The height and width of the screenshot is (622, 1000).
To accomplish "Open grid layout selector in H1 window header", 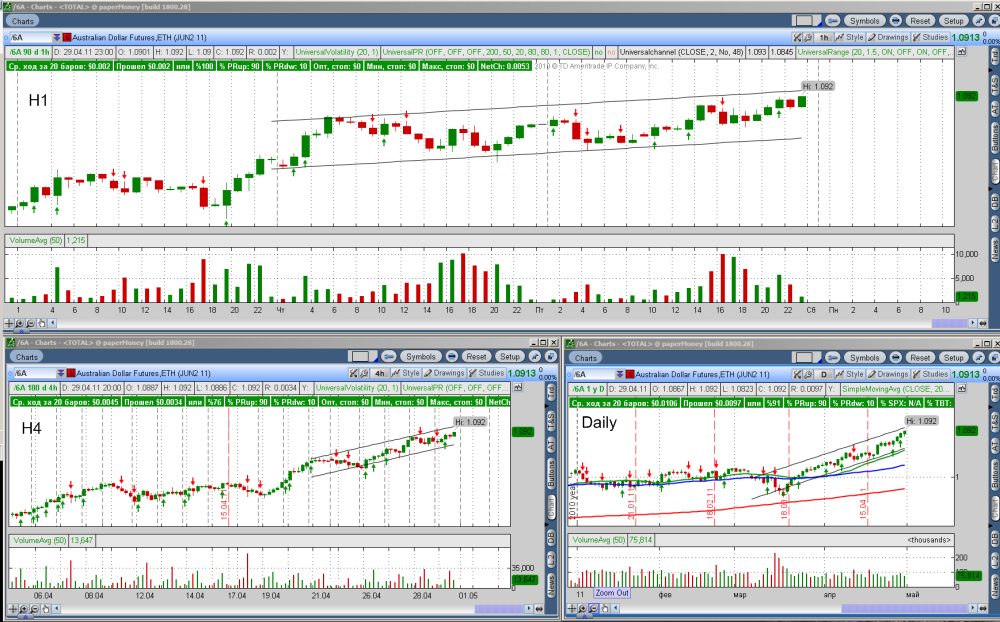I will [807, 21].
